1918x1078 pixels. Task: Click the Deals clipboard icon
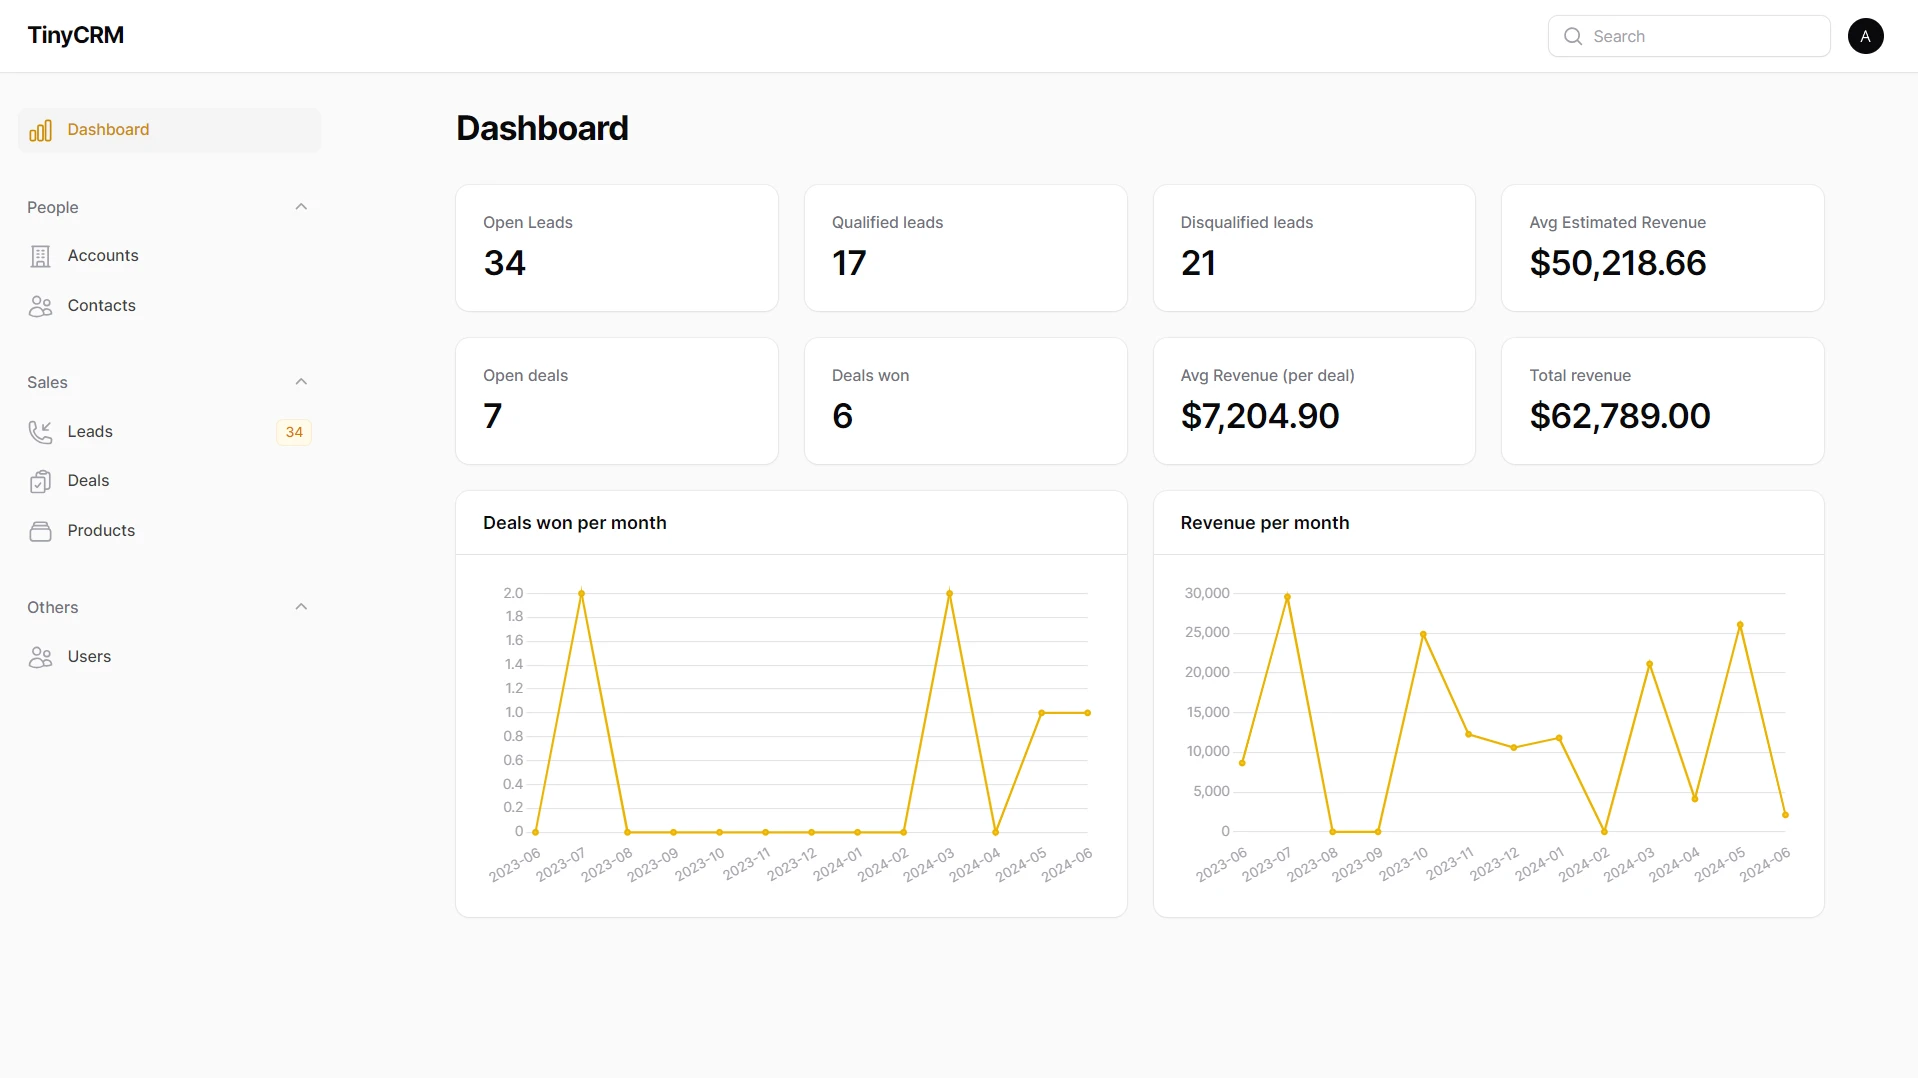[x=40, y=481]
